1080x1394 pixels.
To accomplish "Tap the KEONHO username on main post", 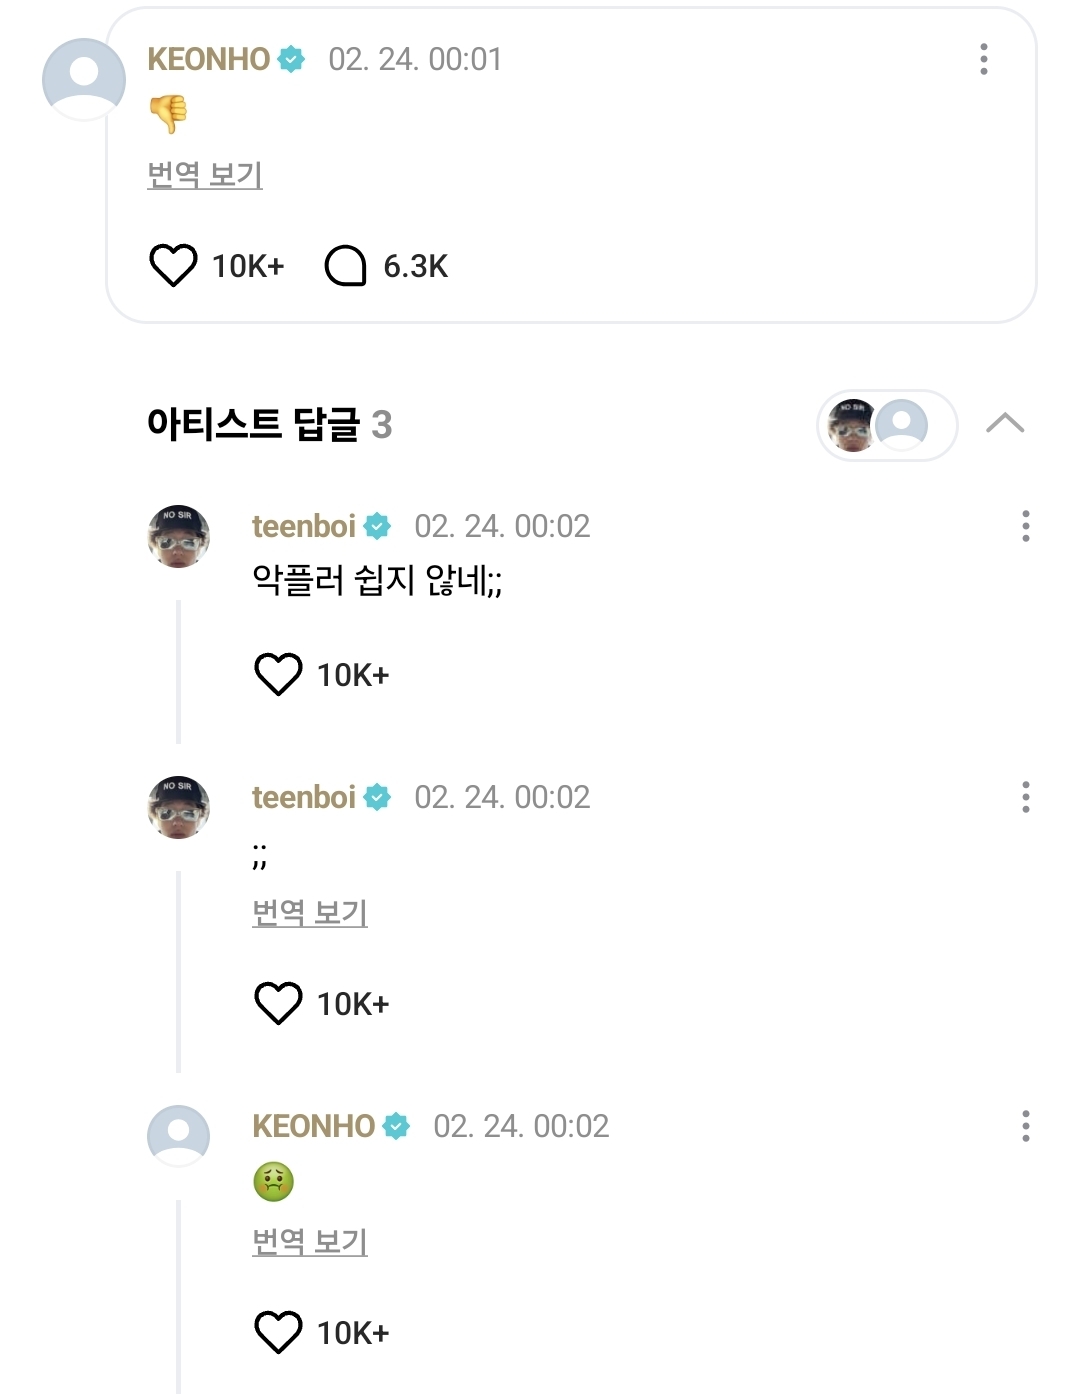I will click(209, 59).
